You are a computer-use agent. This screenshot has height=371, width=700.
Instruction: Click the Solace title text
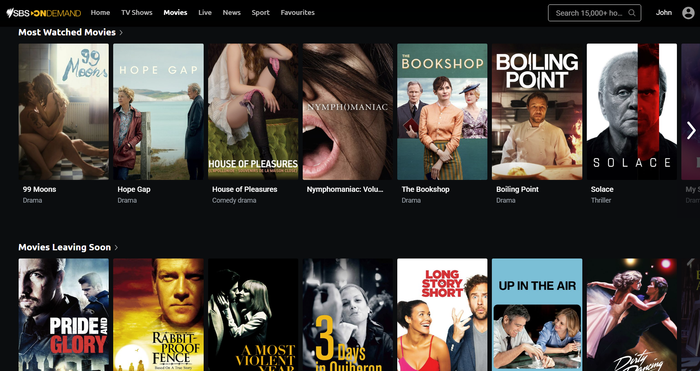pos(602,189)
